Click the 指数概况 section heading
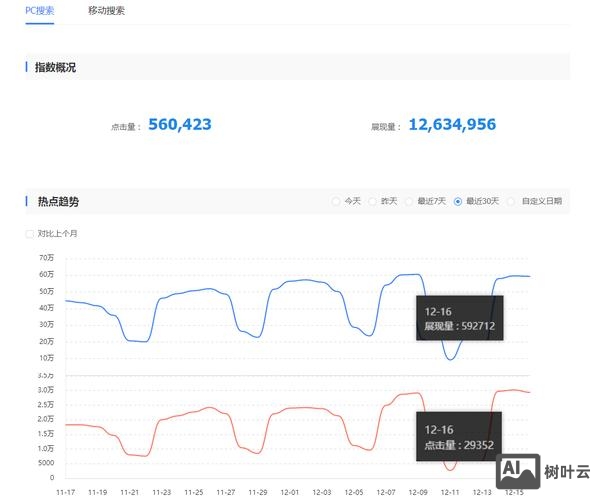This screenshot has width=598, height=500. pos(55,68)
